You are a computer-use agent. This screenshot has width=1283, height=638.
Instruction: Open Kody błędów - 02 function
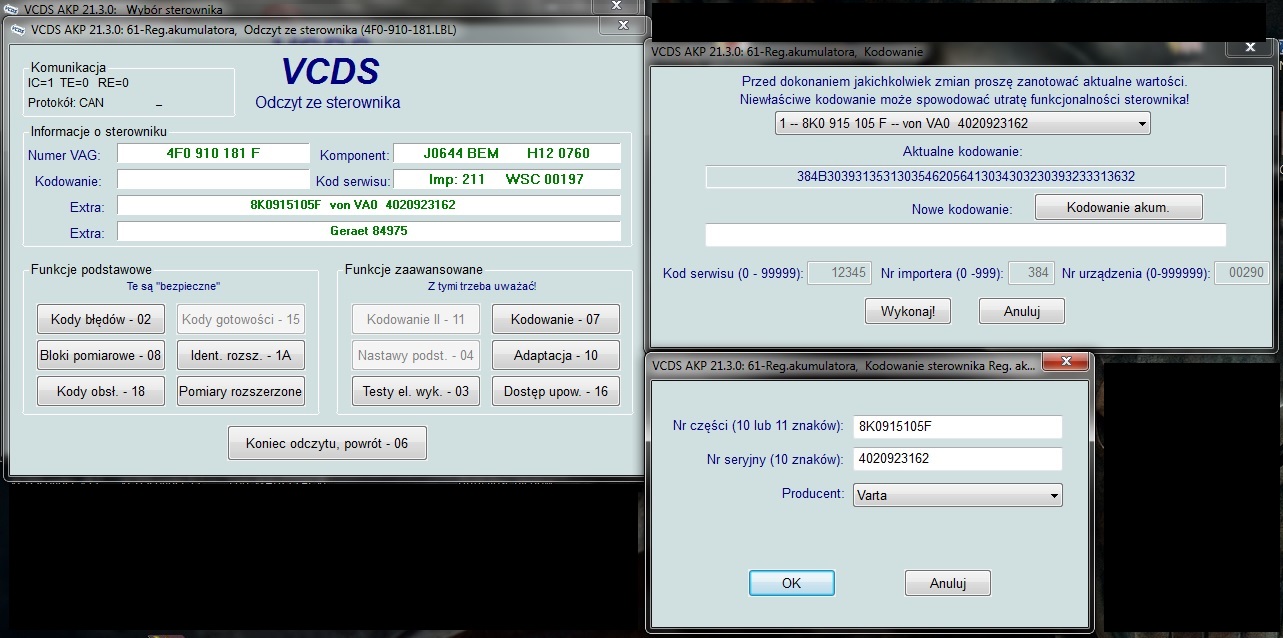click(x=101, y=319)
